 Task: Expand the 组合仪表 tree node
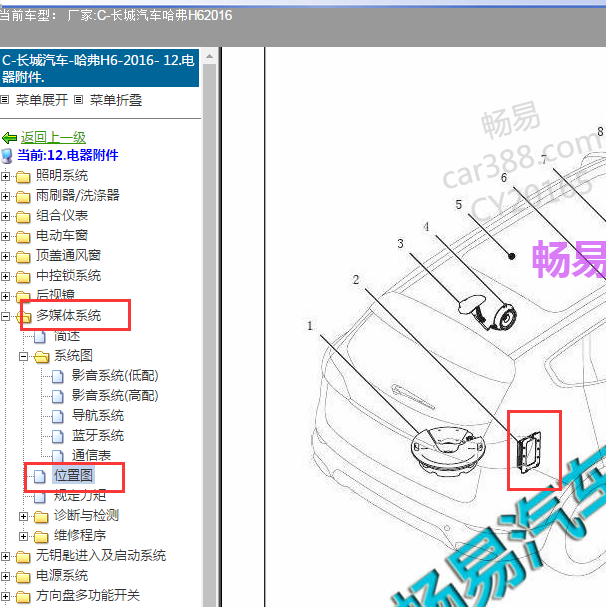click(x=5, y=216)
